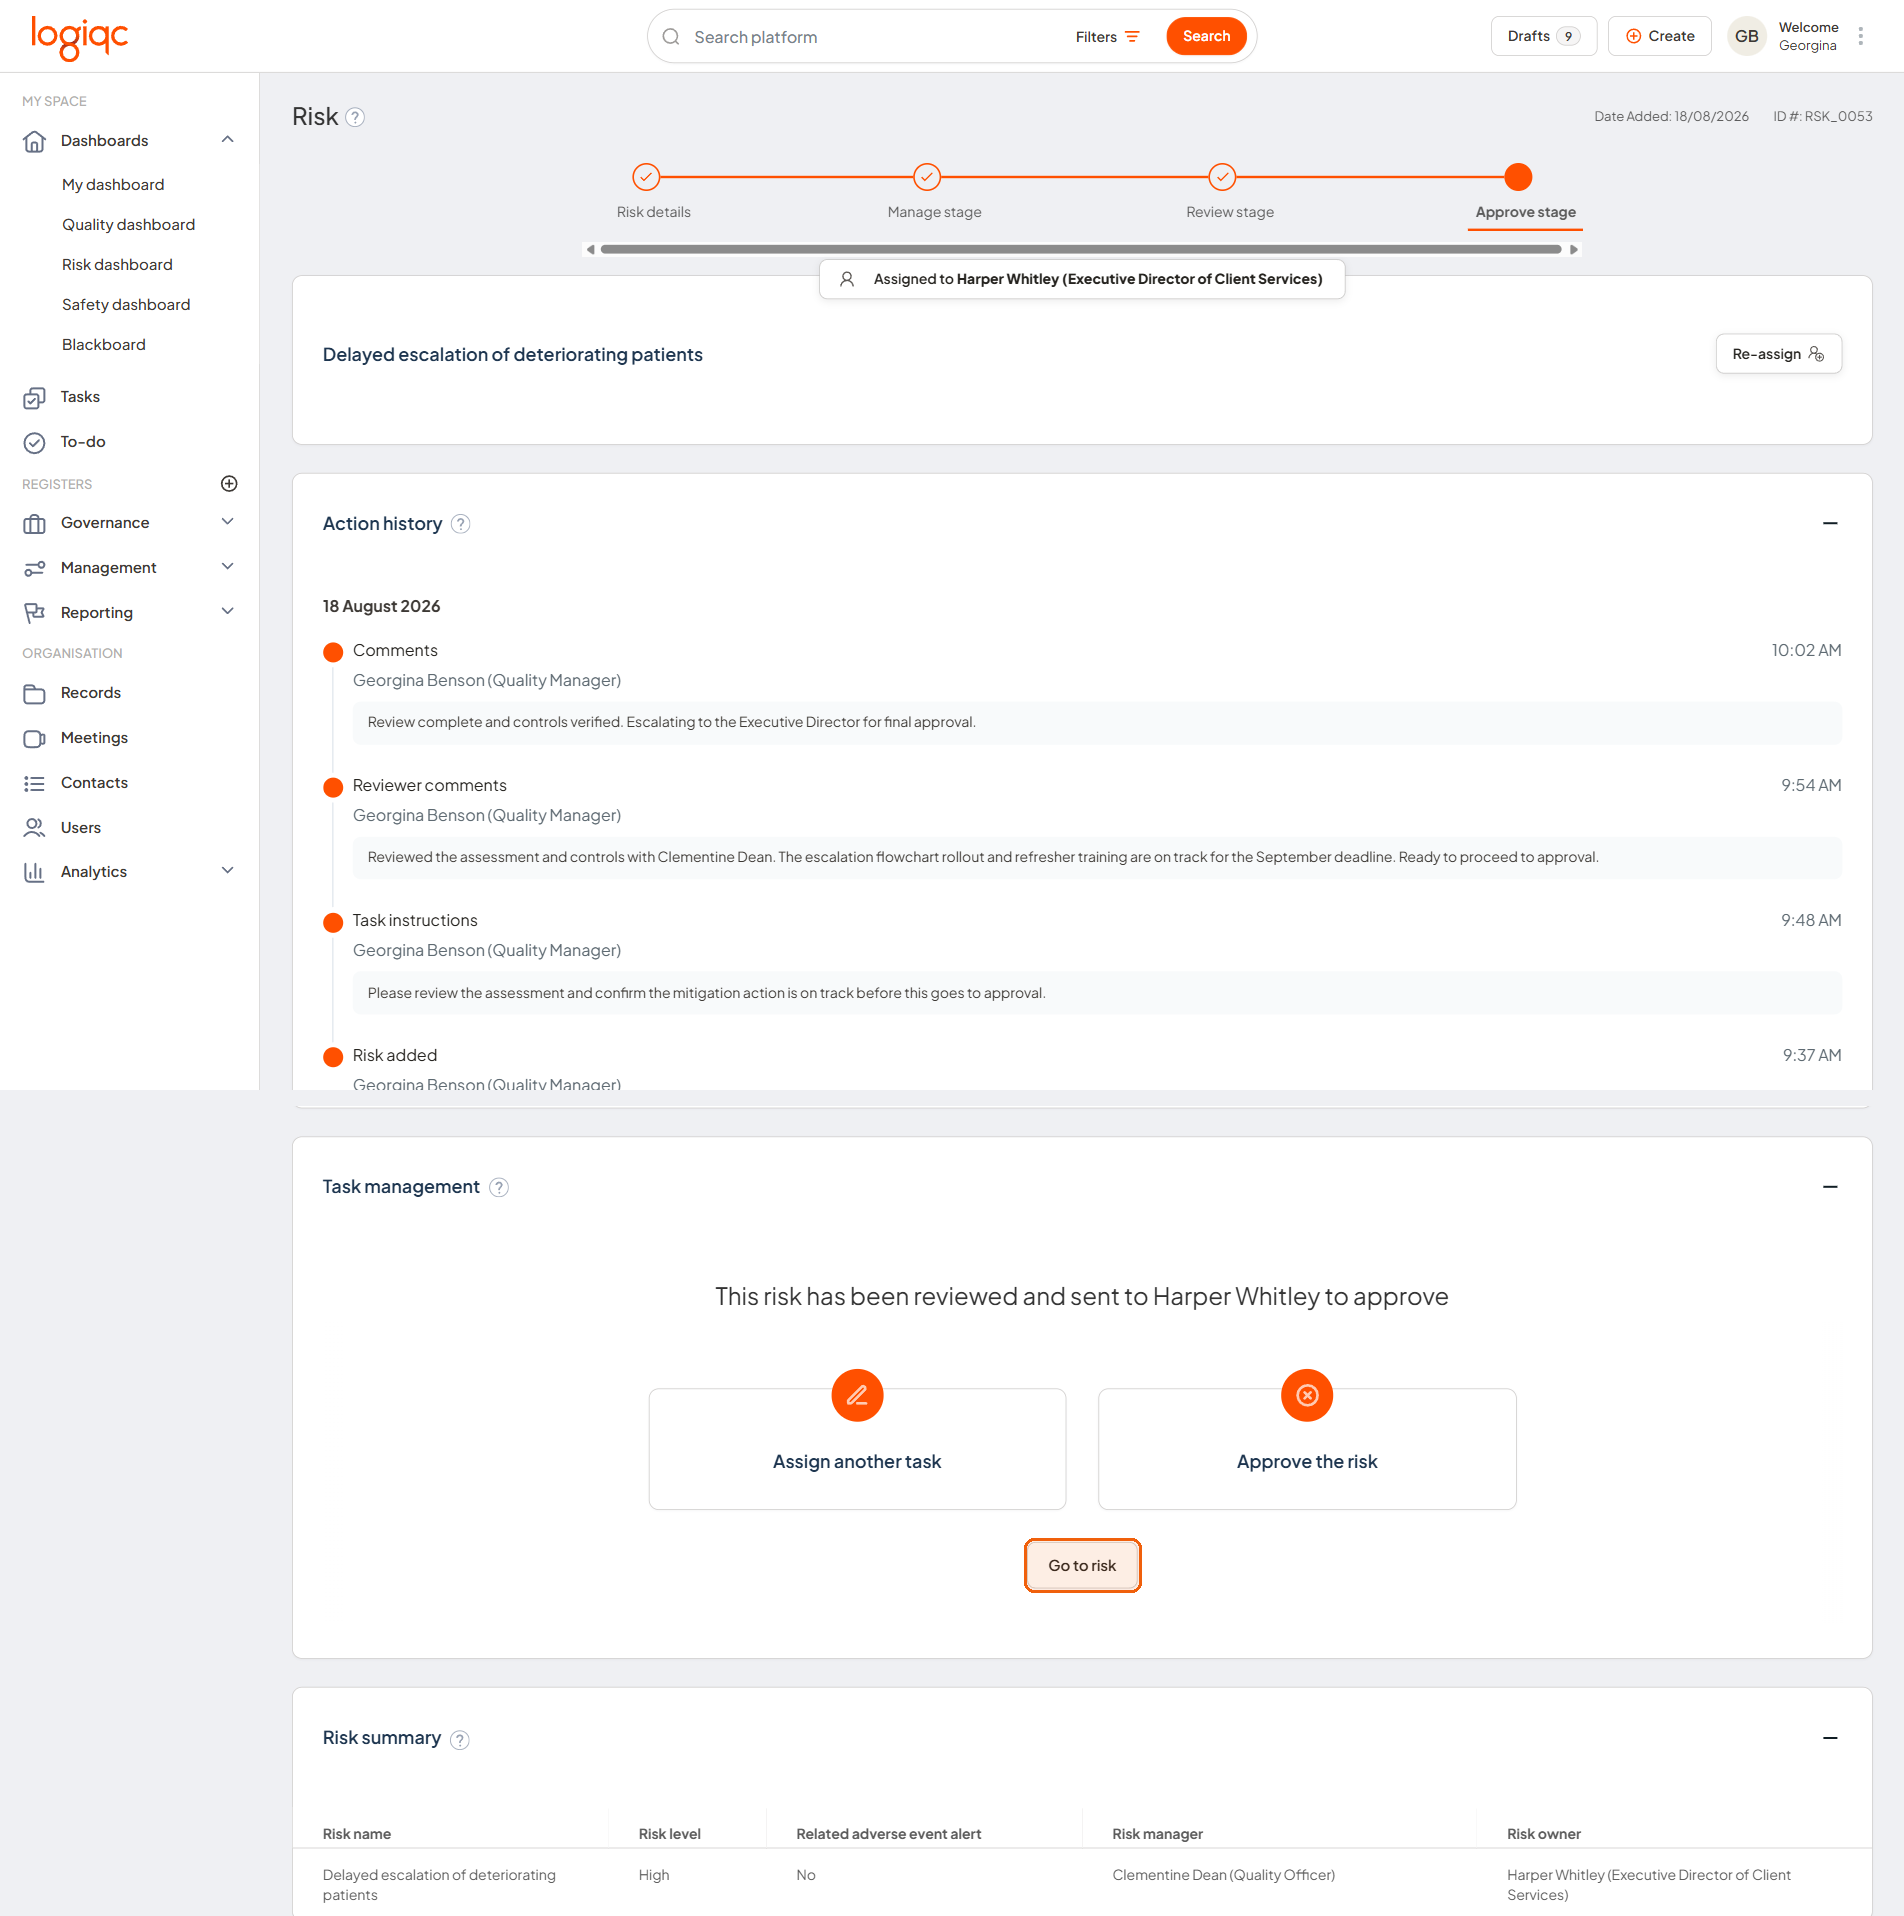Open Risk dashboard
Viewport: 1904px width, 1916px height.
point(117,265)
